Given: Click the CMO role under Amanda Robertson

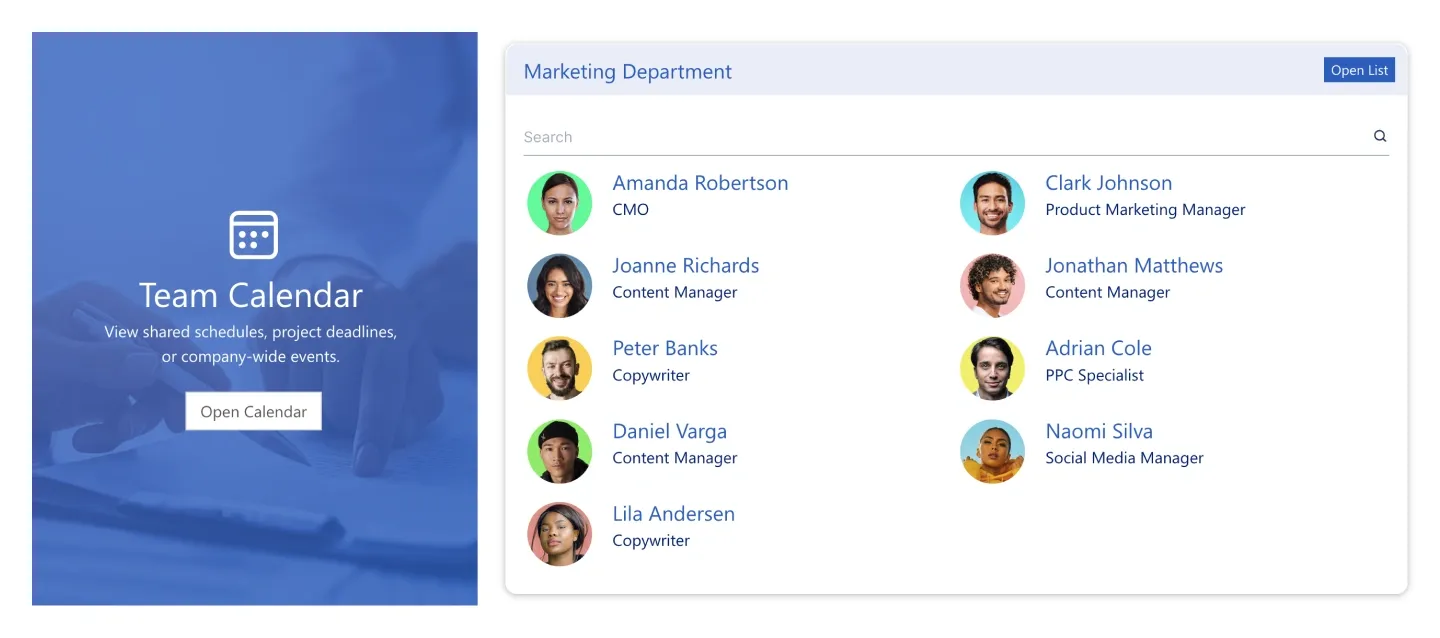Looking at the screenshot, I should tap(631, 210).
